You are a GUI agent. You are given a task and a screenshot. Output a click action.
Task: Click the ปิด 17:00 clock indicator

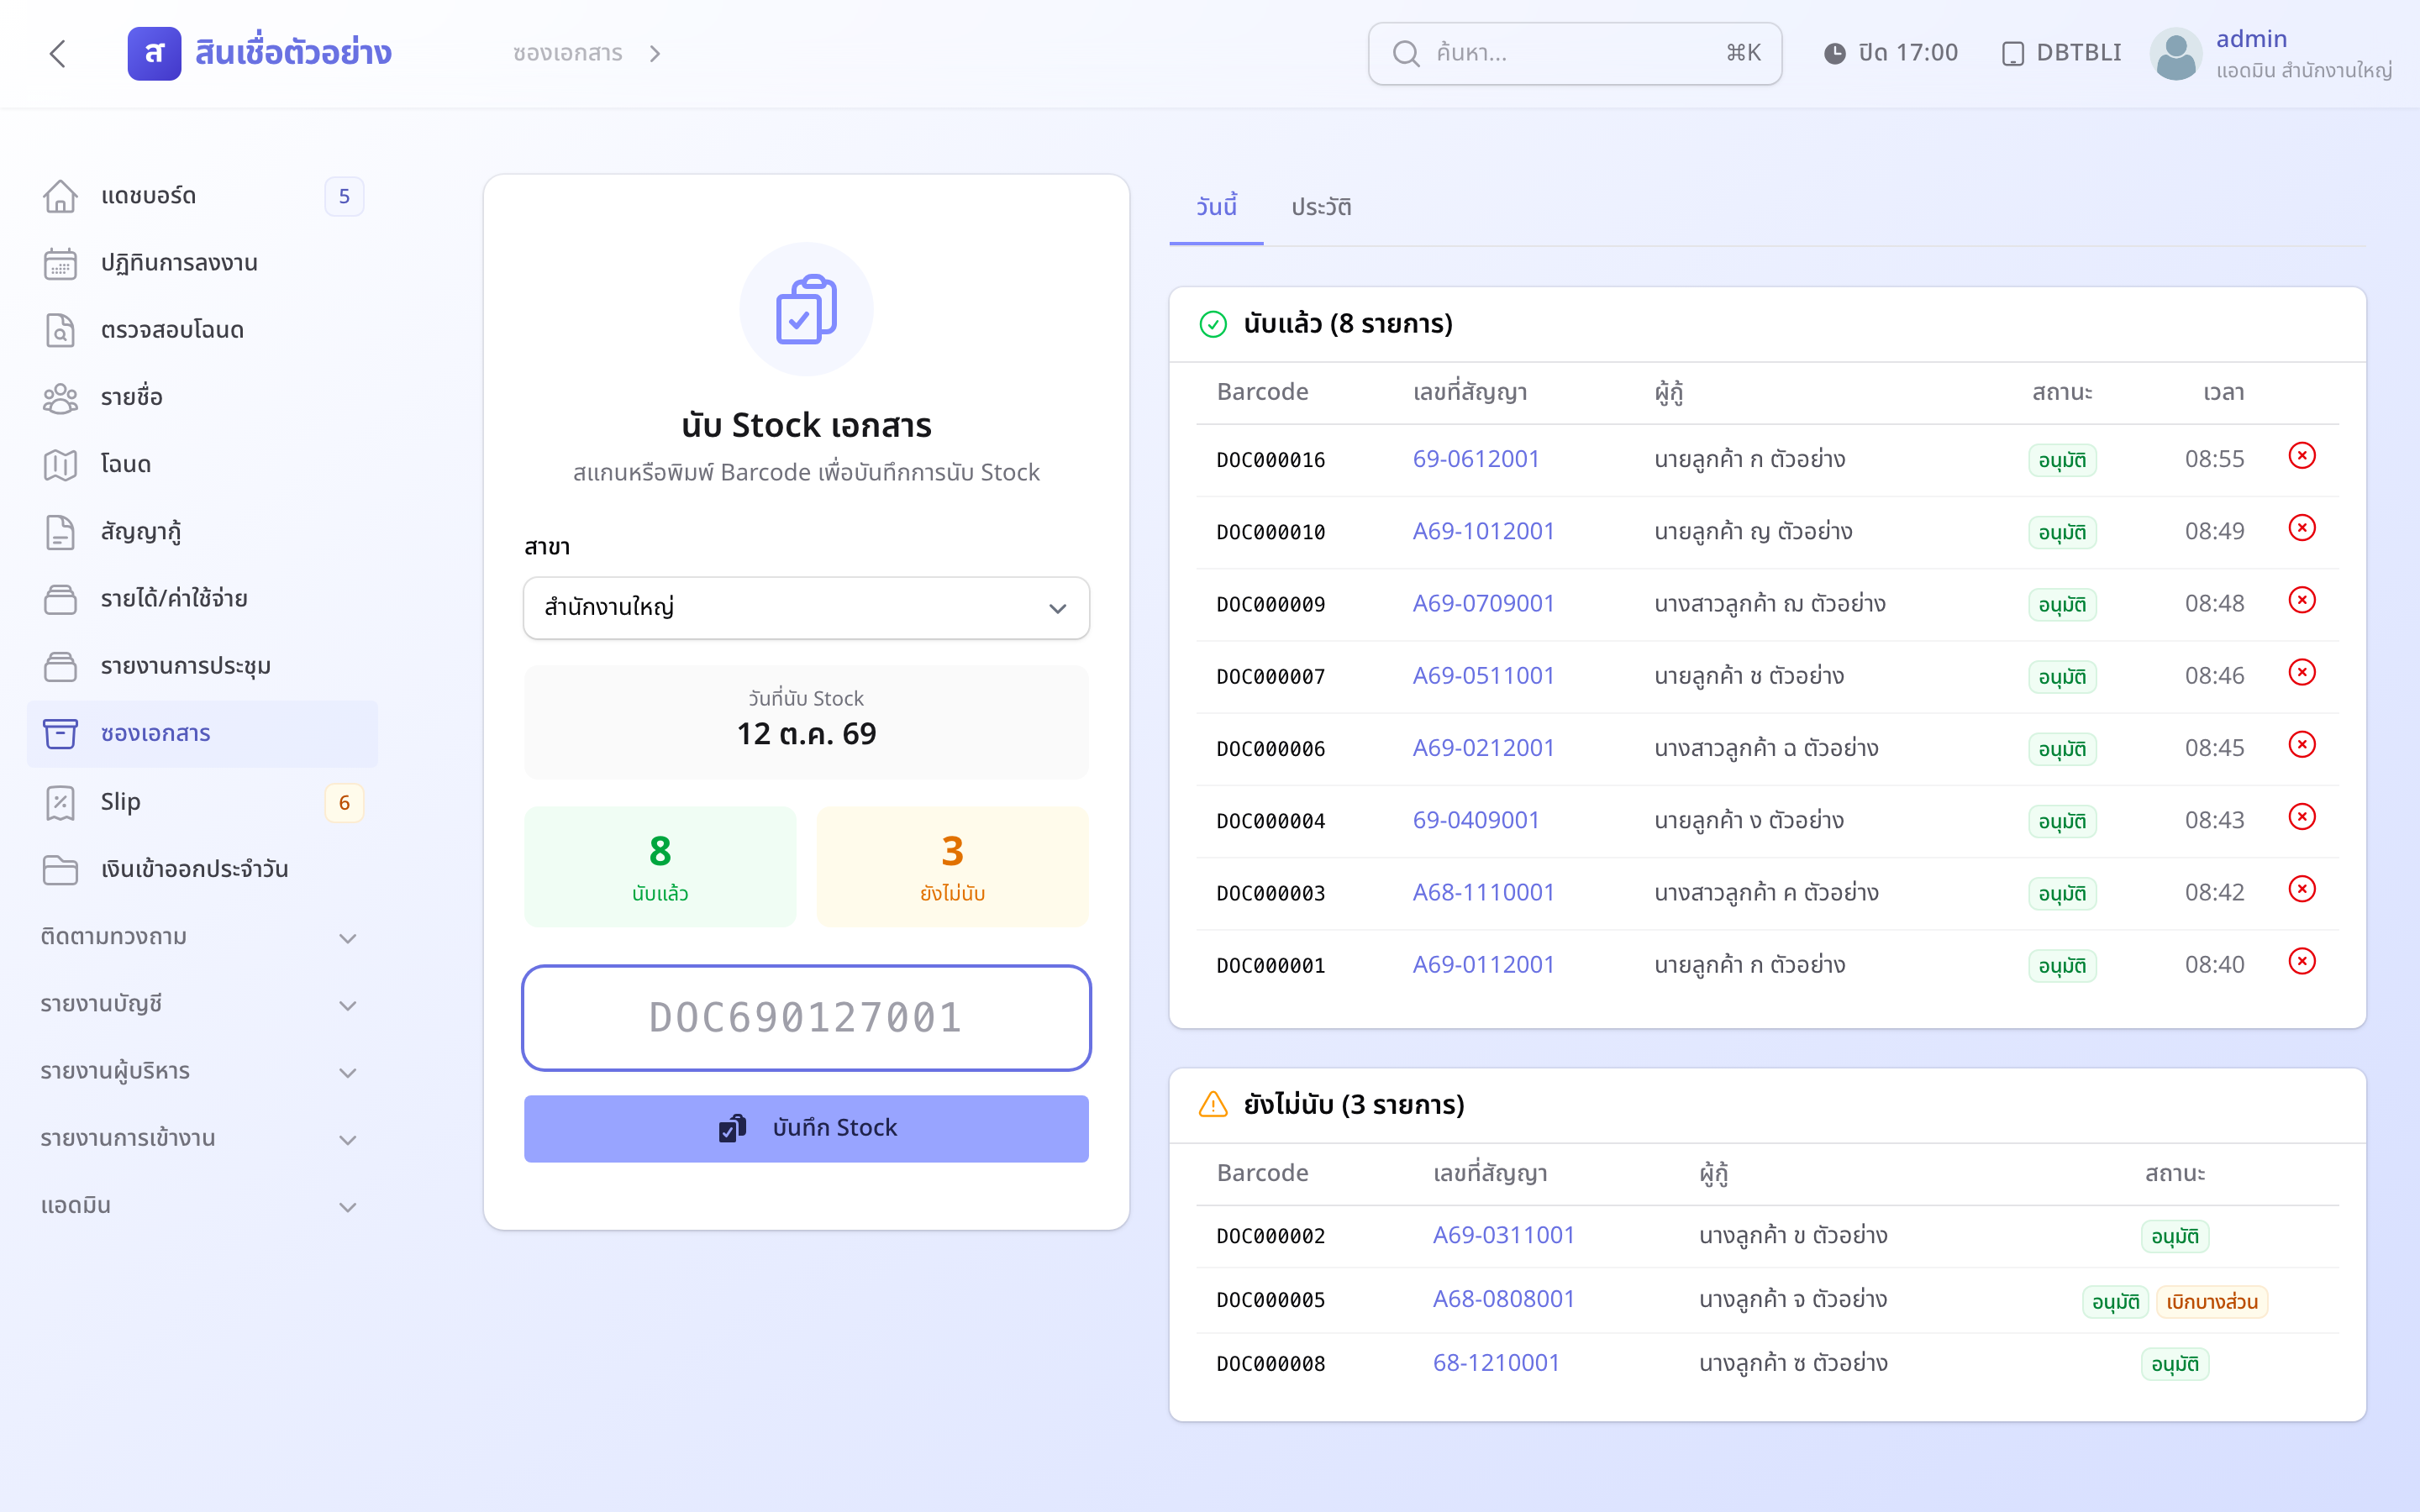tap(1890, 53)
